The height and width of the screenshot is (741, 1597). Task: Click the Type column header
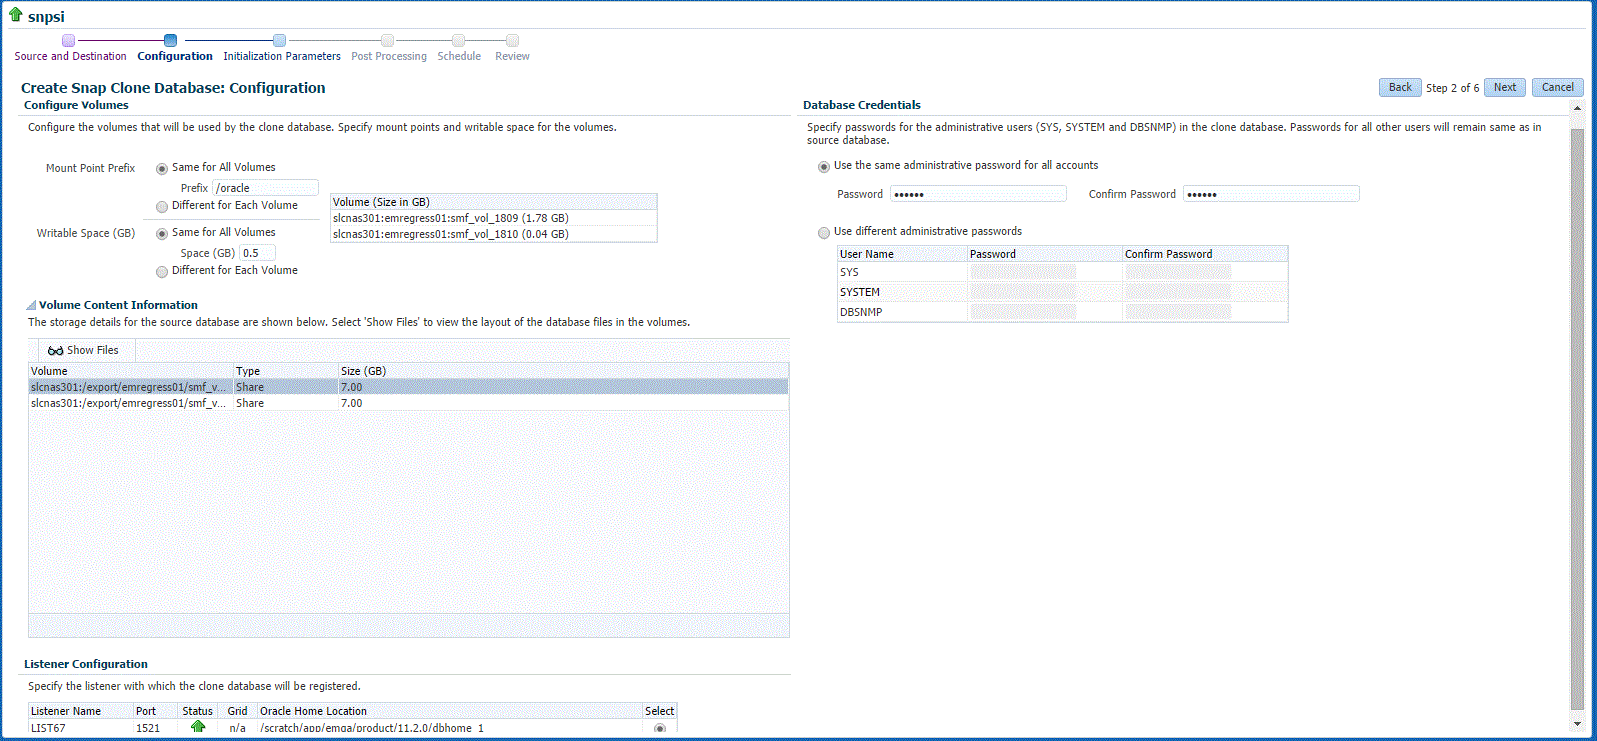pyautogui.click(x=286, y=371)
